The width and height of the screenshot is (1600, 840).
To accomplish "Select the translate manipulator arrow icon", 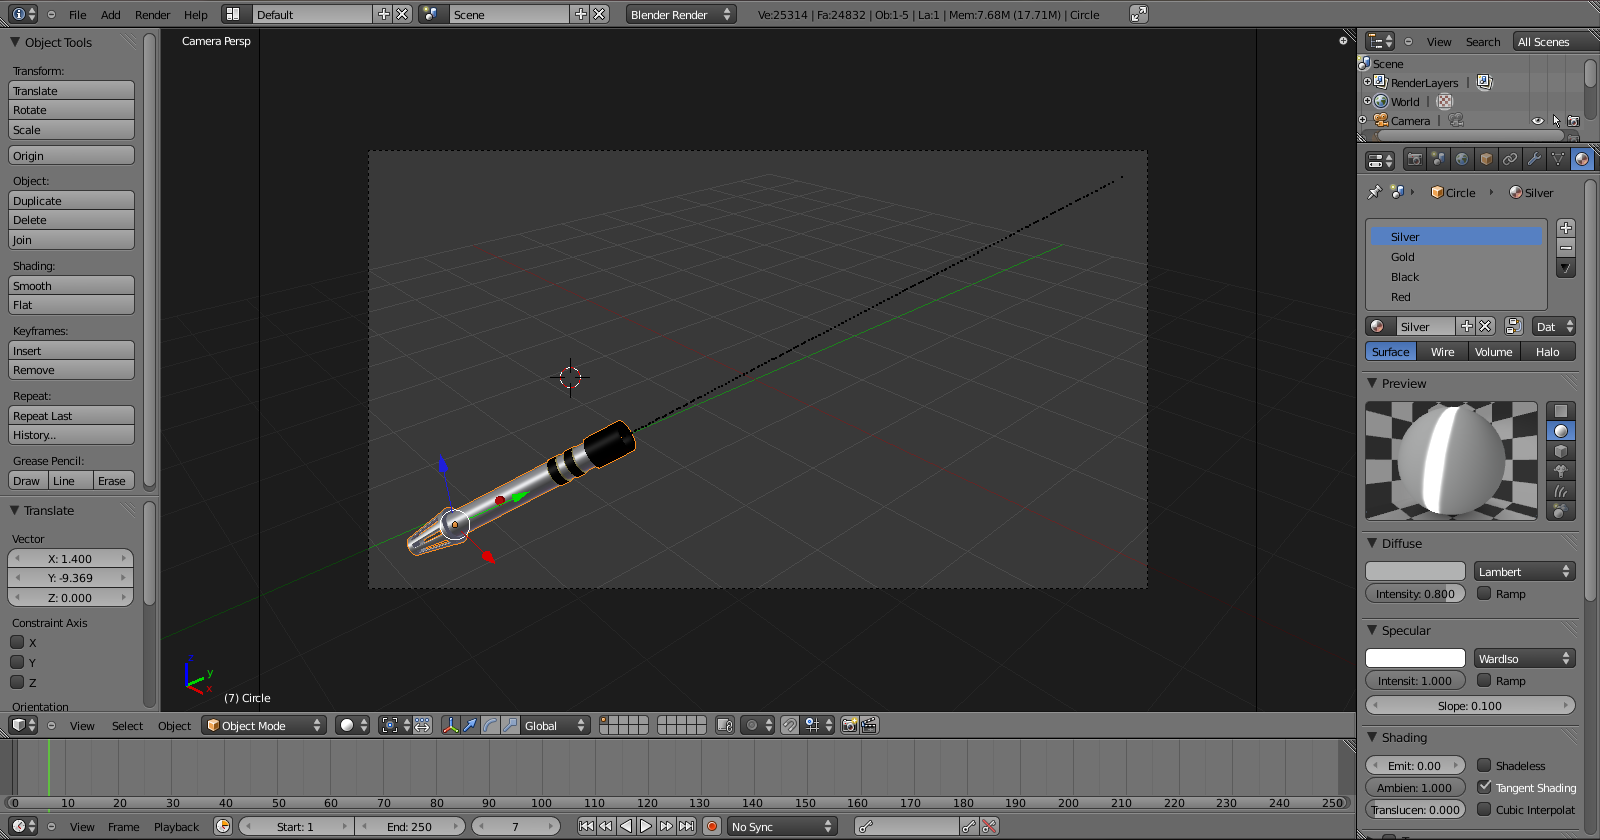I will tap(470, 725).
